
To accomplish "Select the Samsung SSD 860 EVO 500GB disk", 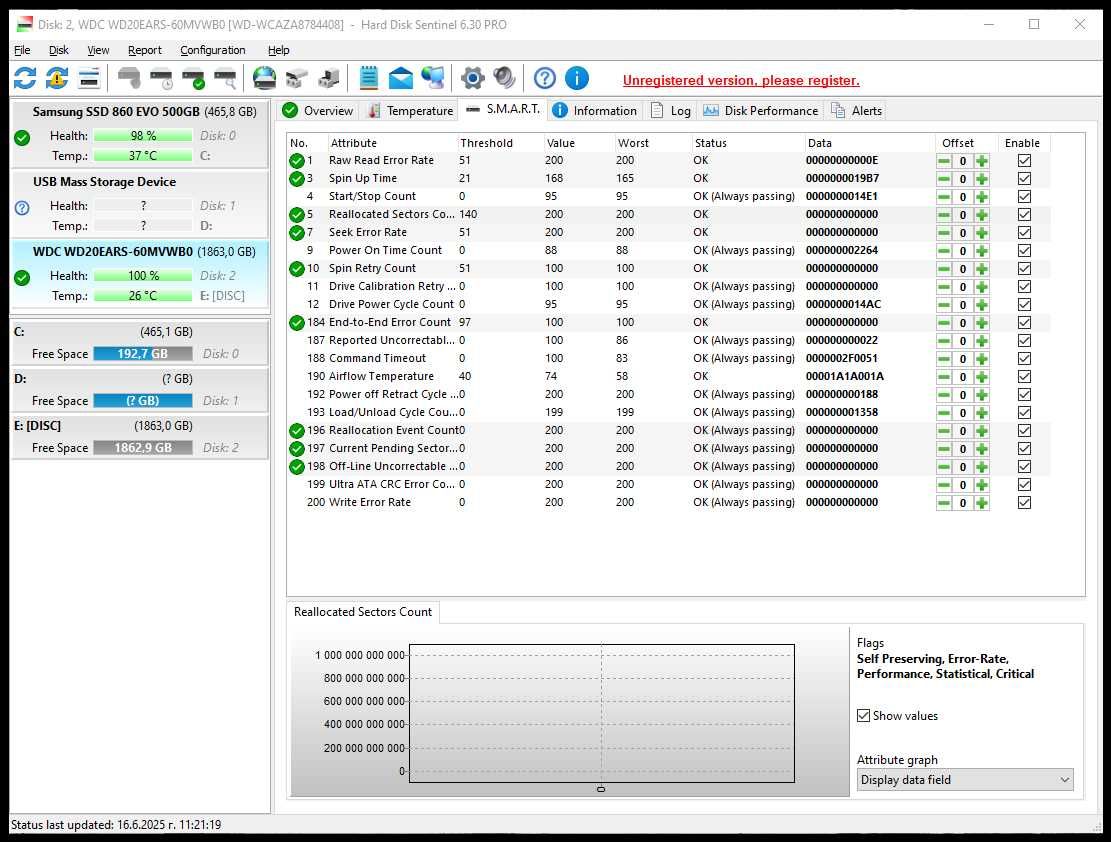I will pos(140,132).
